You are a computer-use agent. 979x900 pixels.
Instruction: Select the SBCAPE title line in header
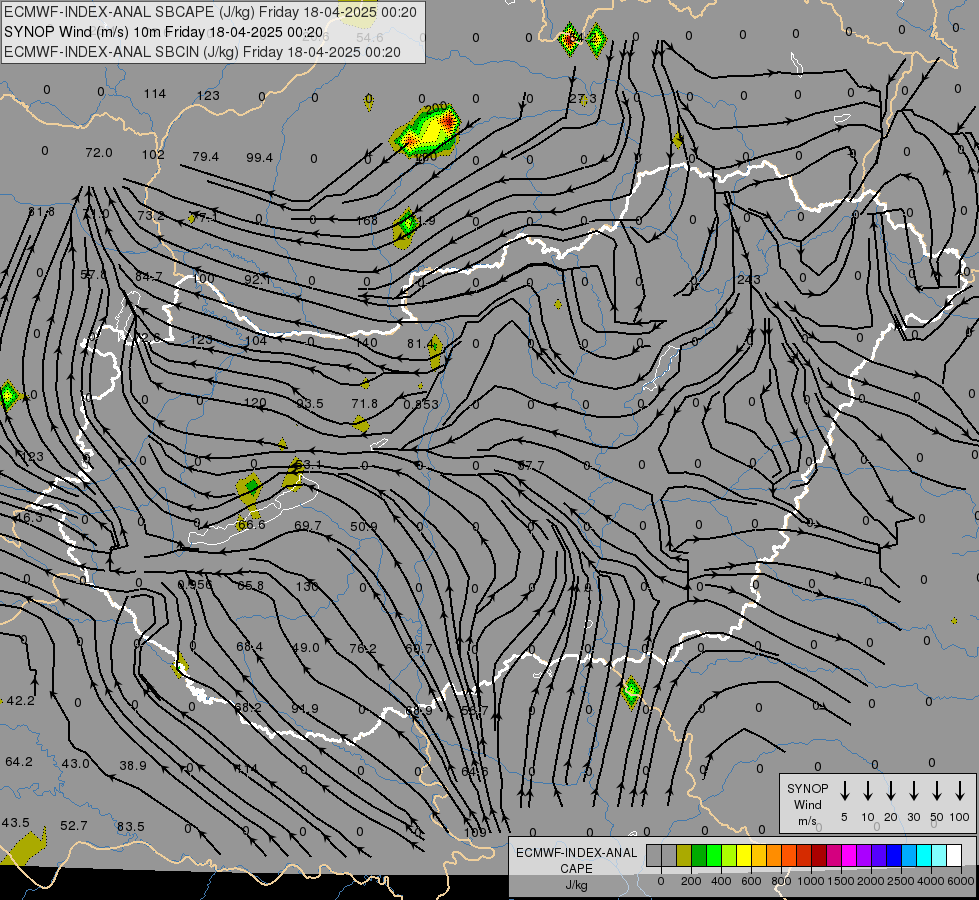click(210, 12)
